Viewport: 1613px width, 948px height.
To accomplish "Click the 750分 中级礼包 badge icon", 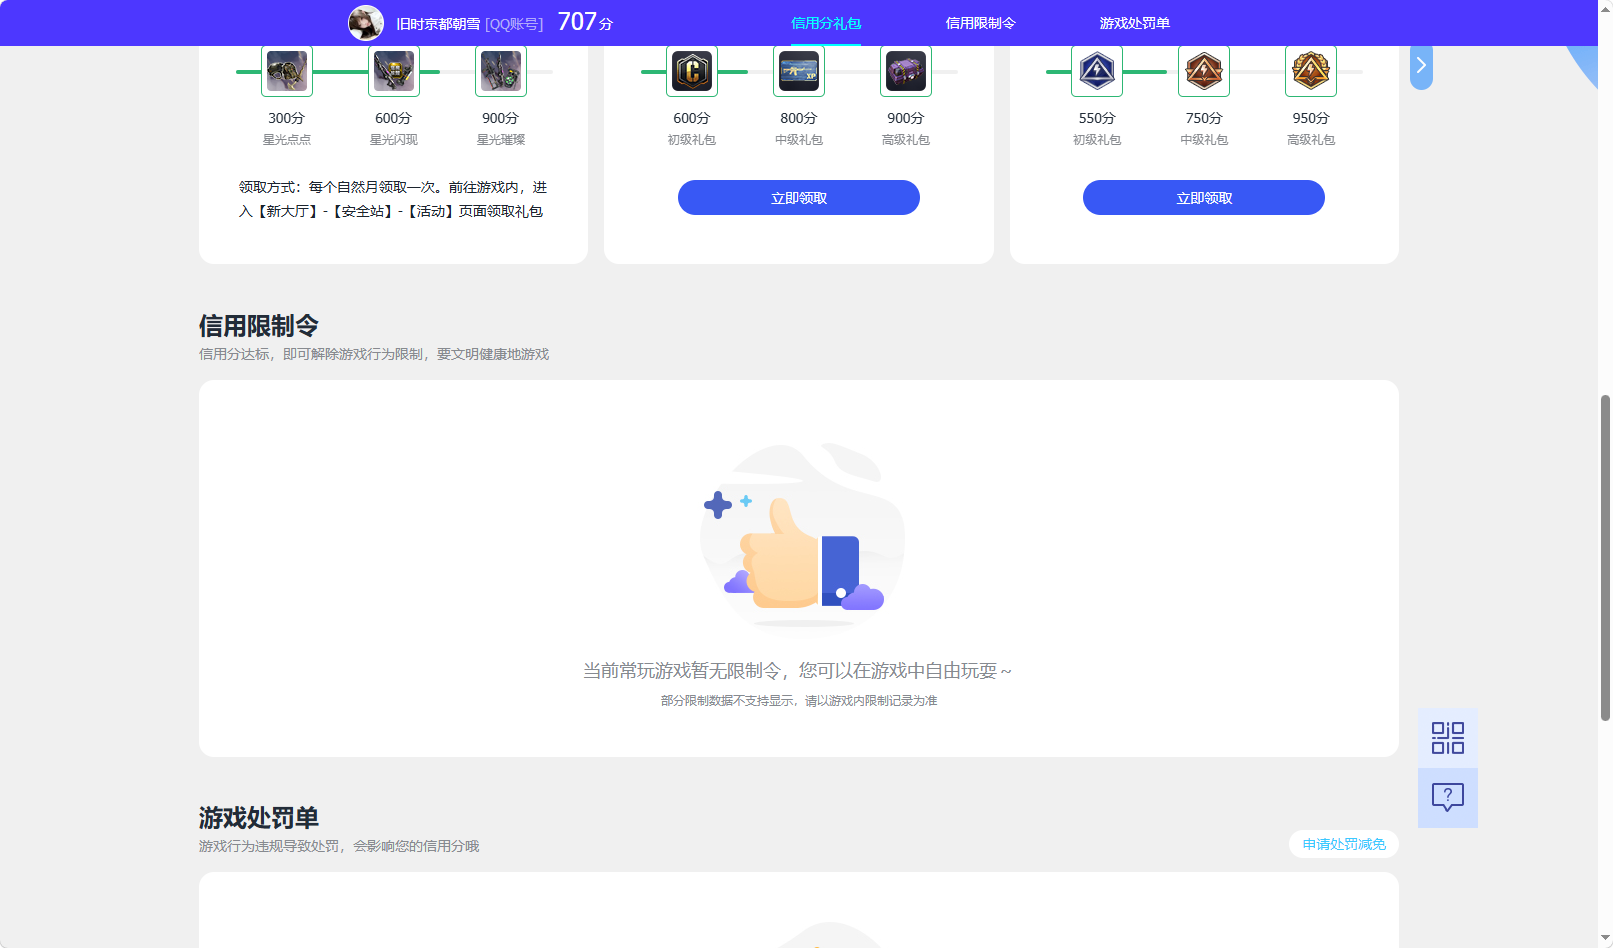I will [1203, 71].
